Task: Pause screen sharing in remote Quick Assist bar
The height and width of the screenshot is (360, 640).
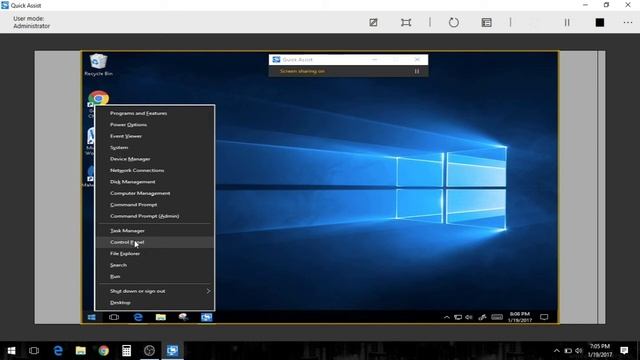Action: point(417,71)
